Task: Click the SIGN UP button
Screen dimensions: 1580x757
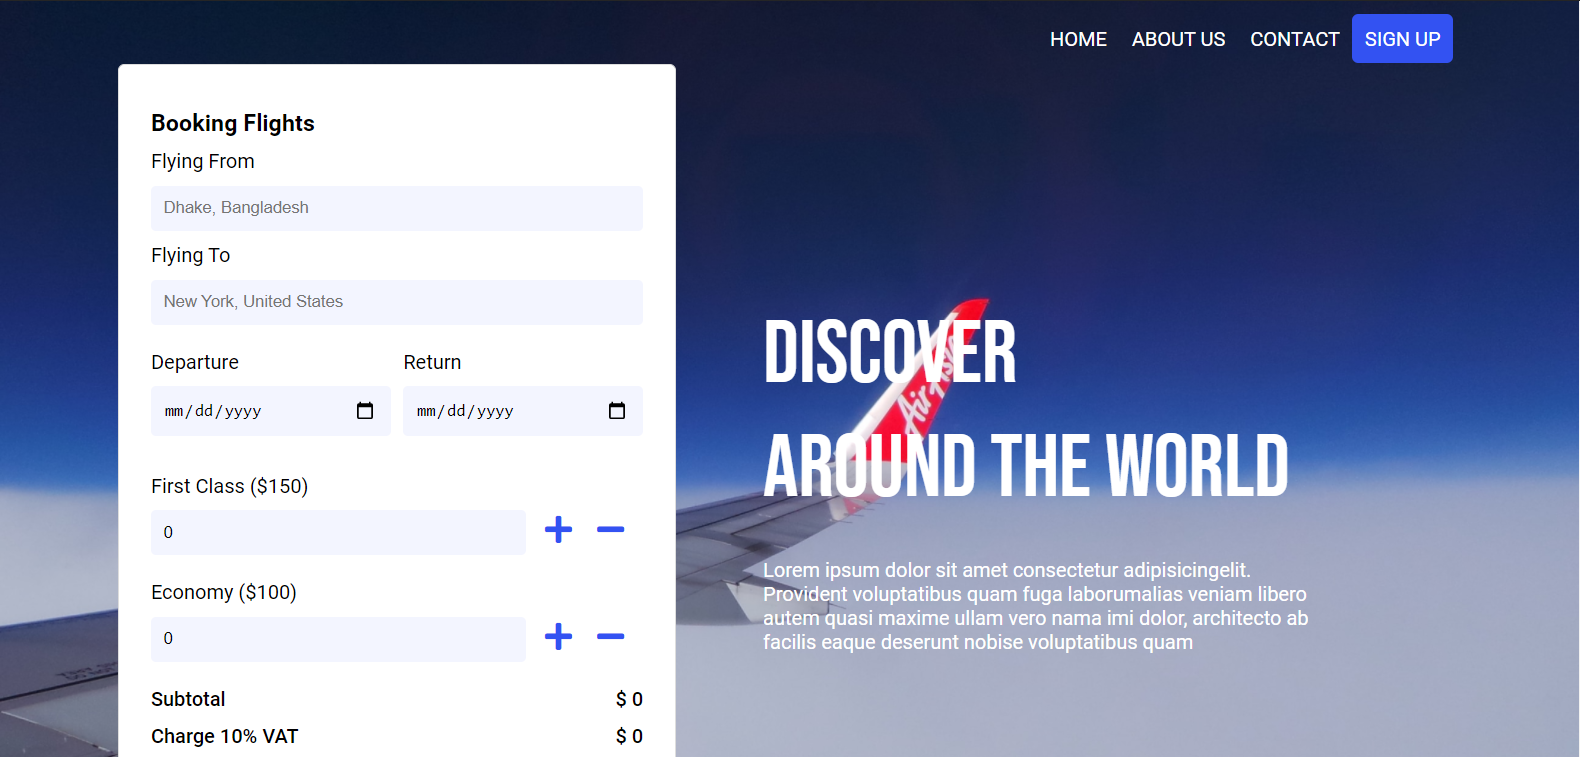Action: [x=1402, y=39]
